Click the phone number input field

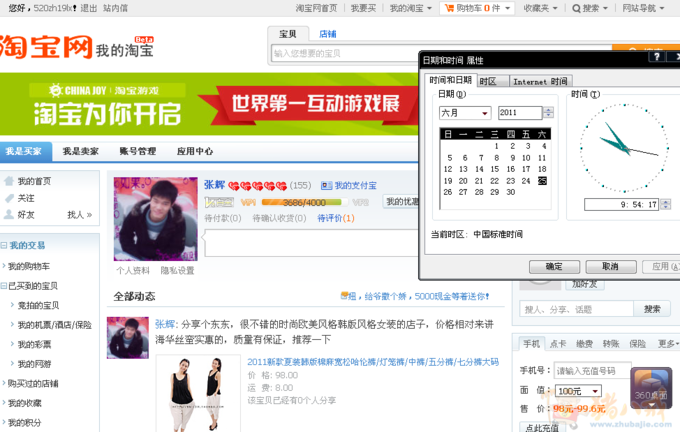592,371
